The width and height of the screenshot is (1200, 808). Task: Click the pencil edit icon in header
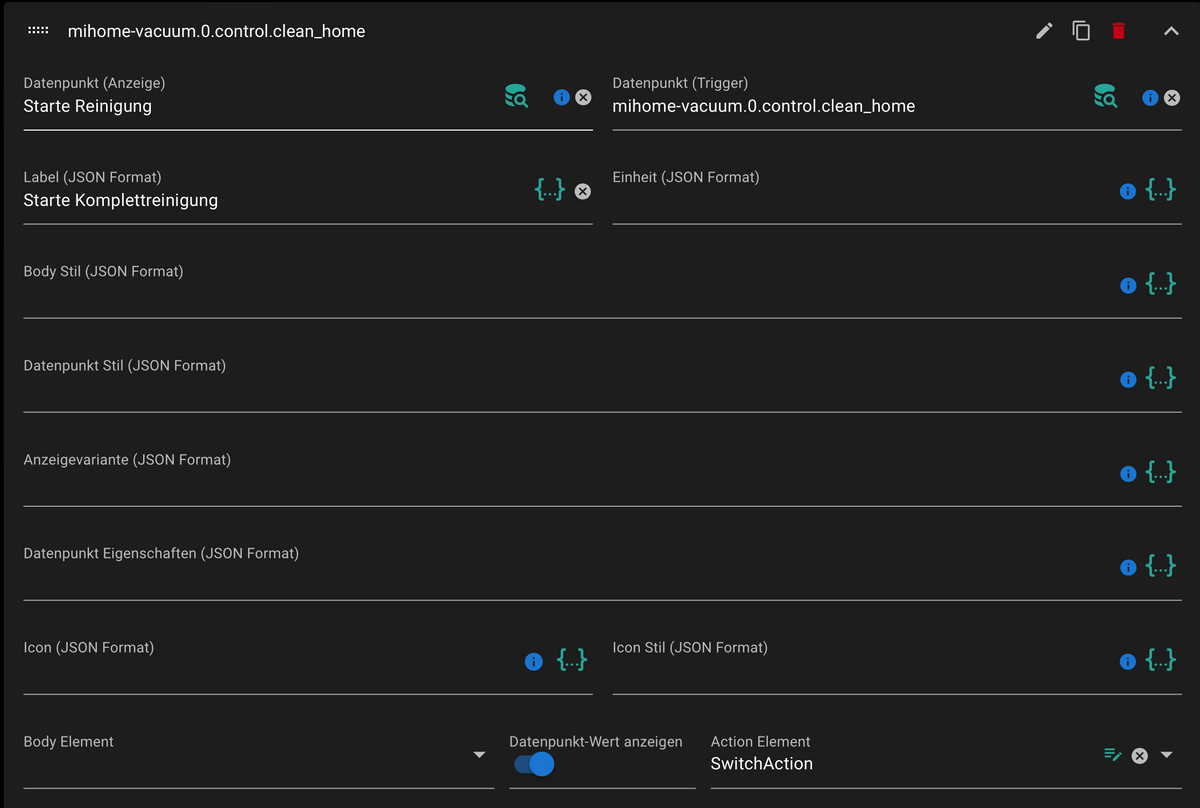pos(1044,31)
